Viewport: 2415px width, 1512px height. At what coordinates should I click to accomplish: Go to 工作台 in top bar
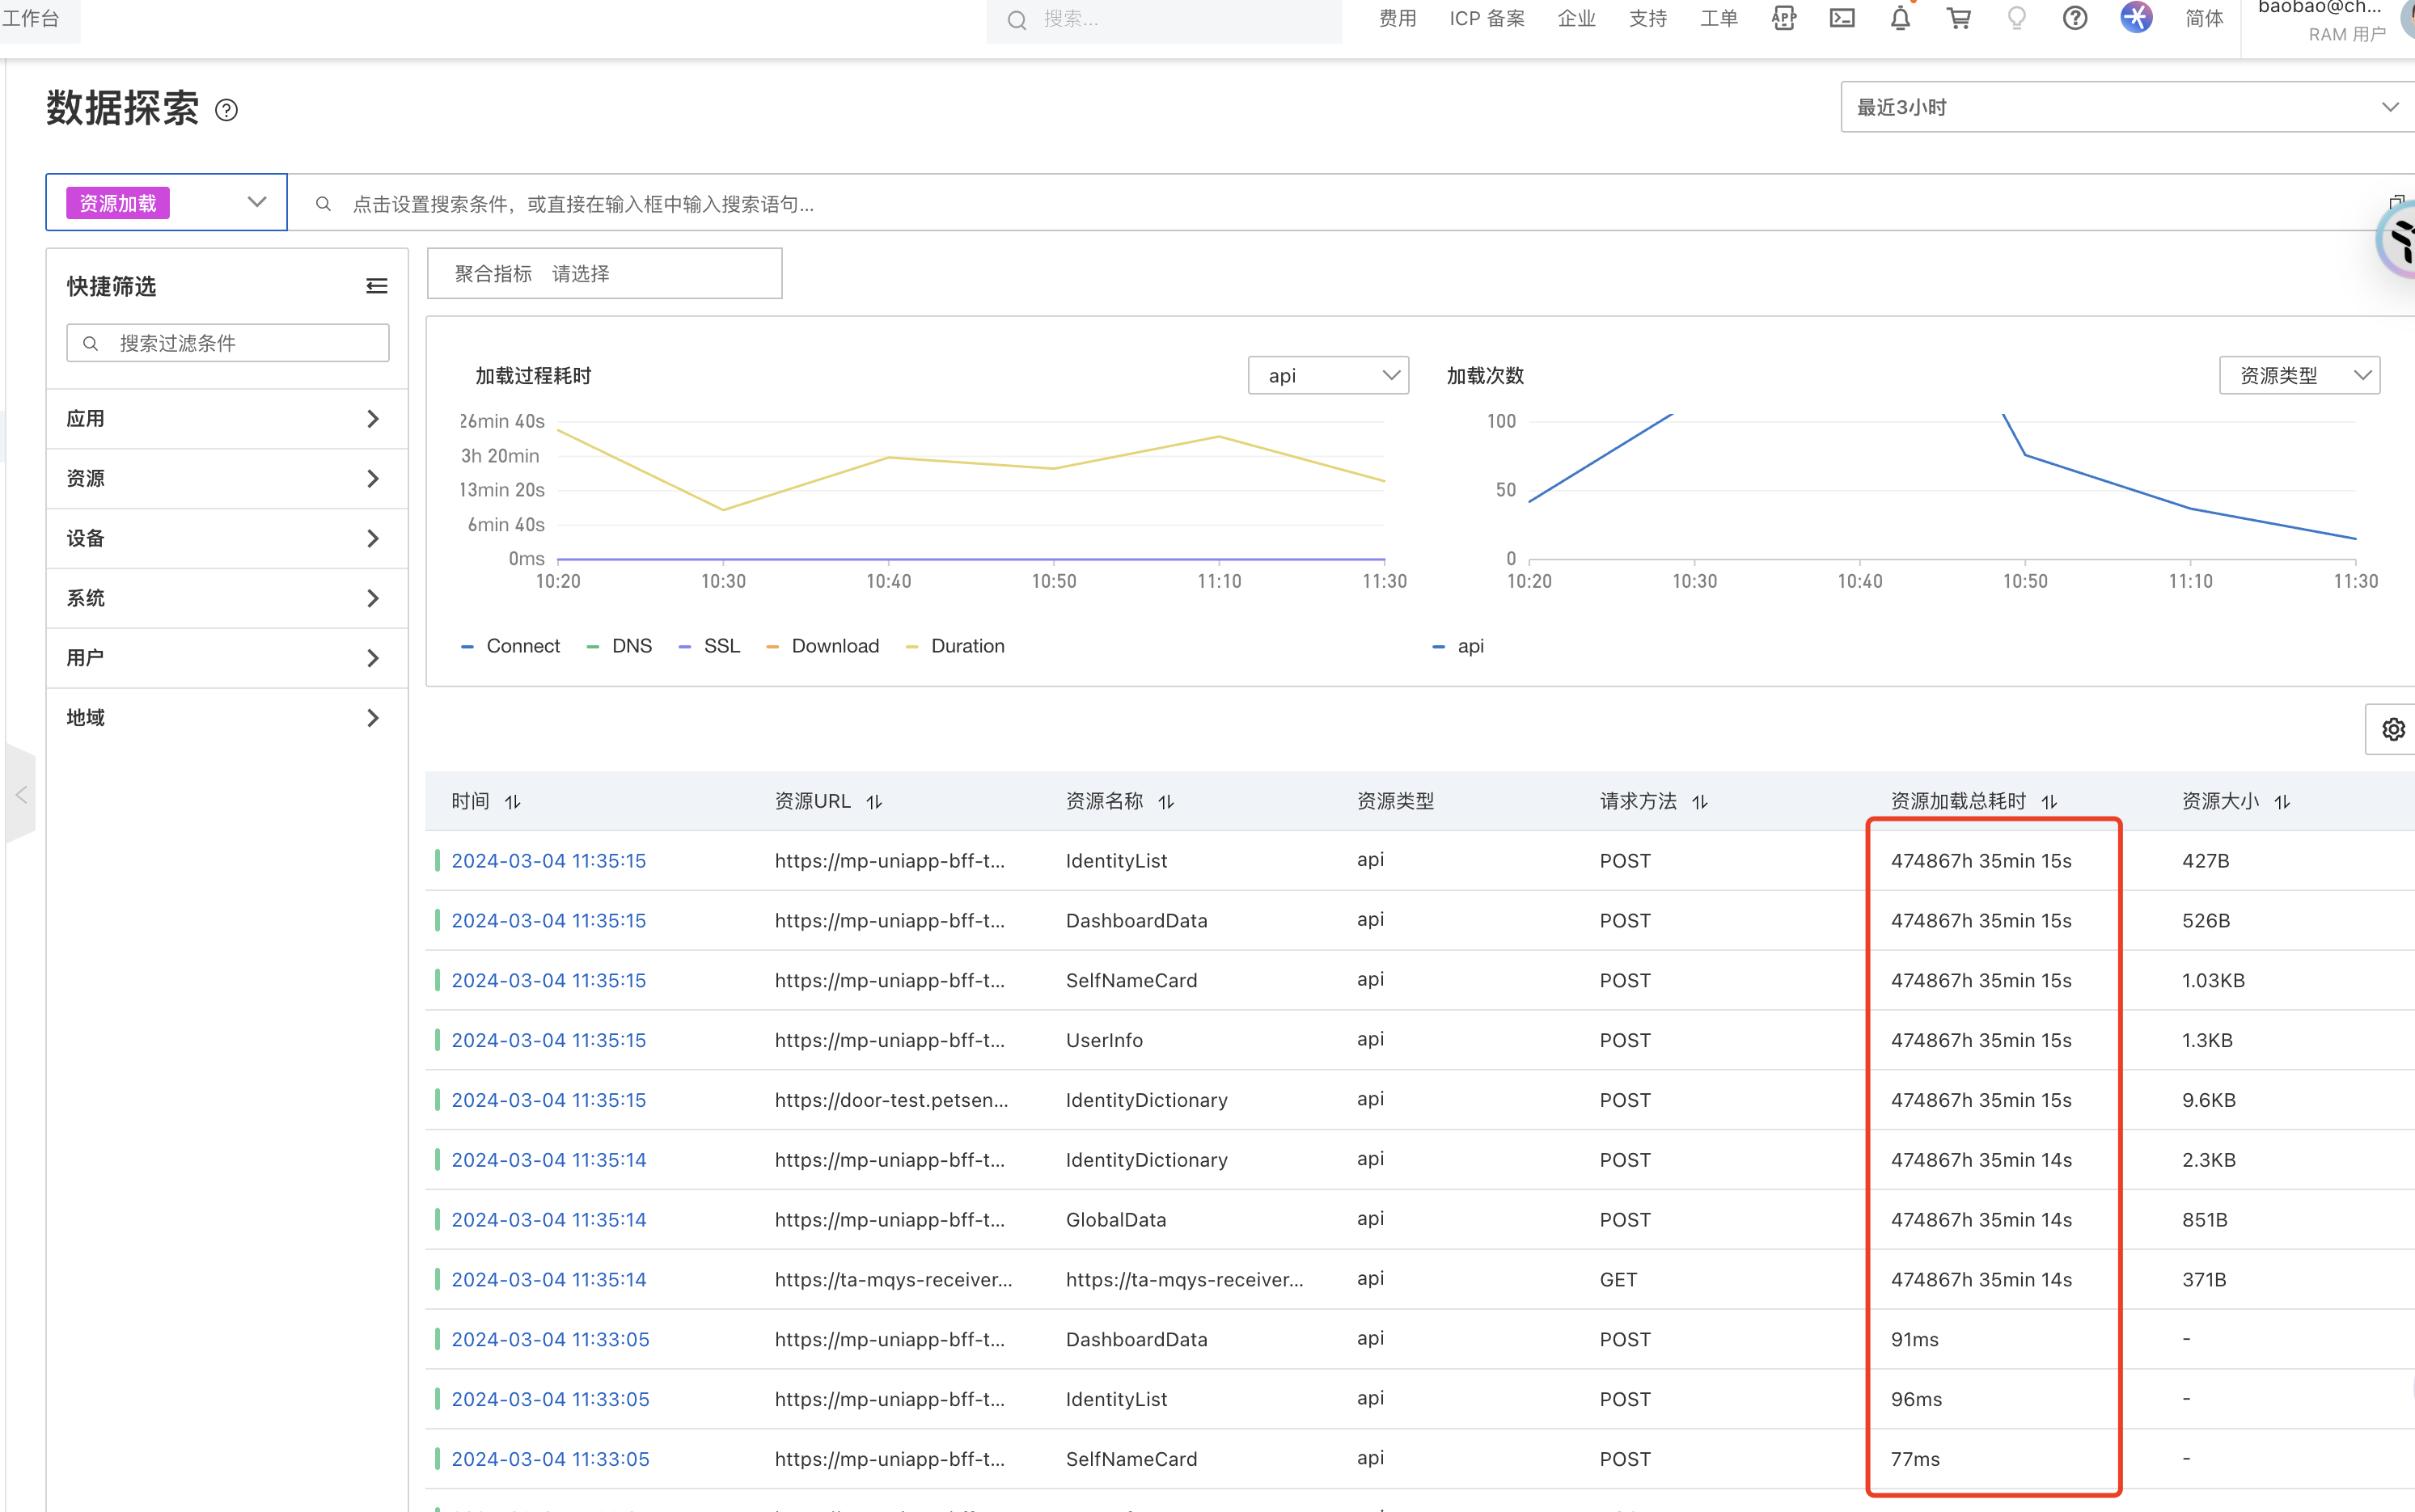31,18
